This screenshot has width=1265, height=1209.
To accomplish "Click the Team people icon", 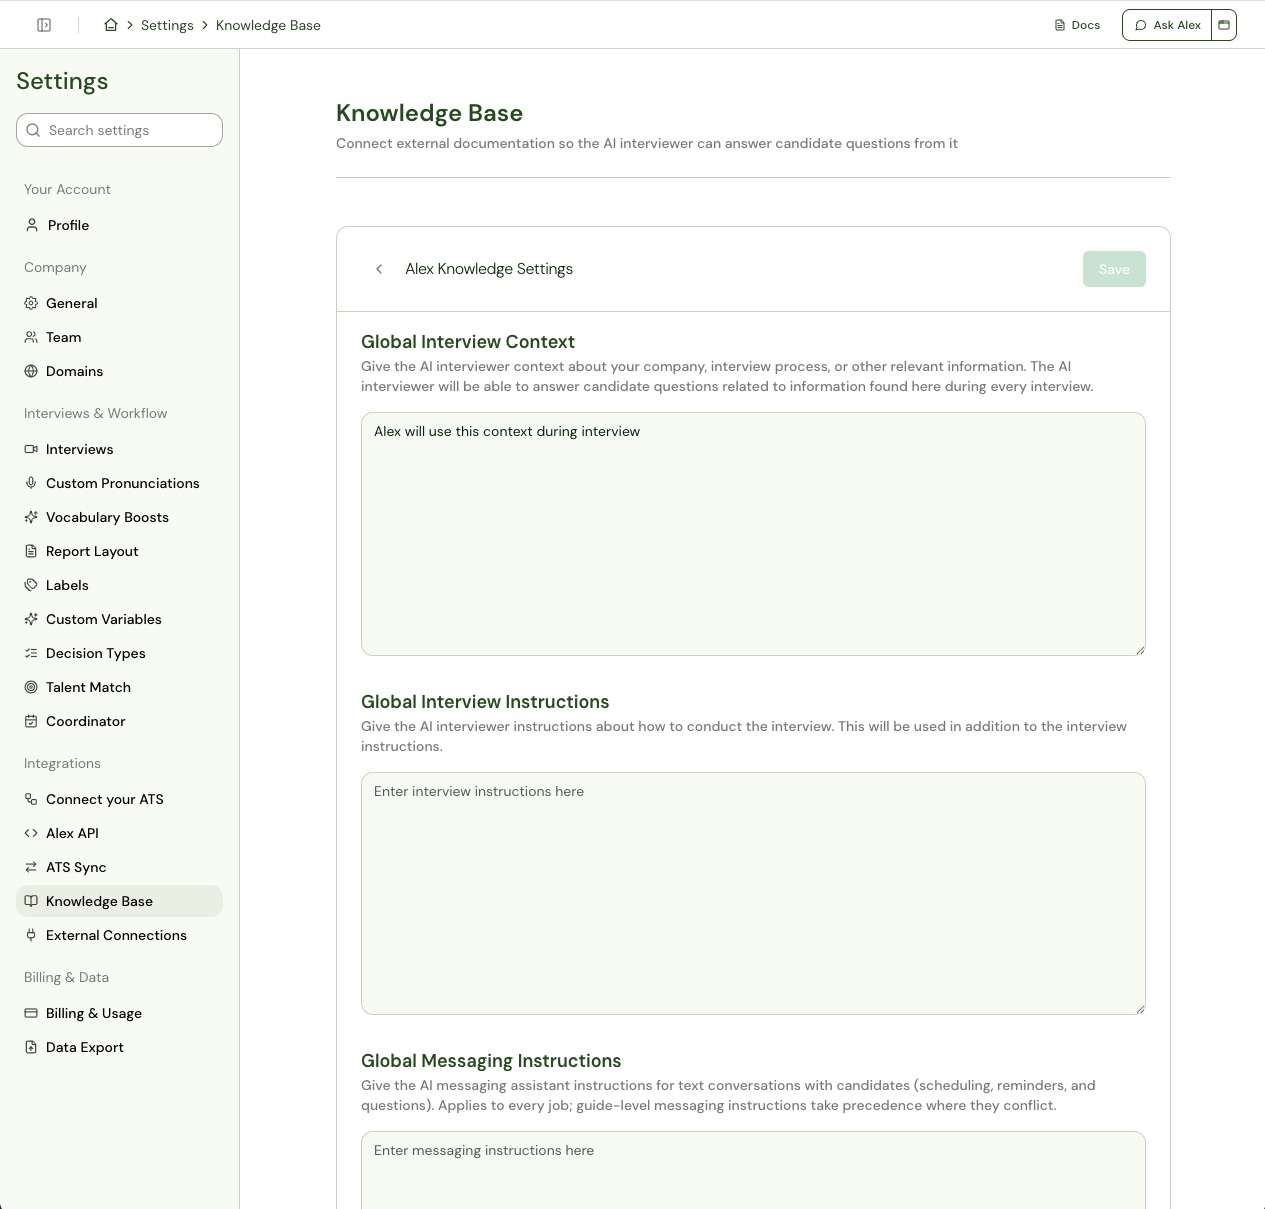I will [x=31, y=337].
